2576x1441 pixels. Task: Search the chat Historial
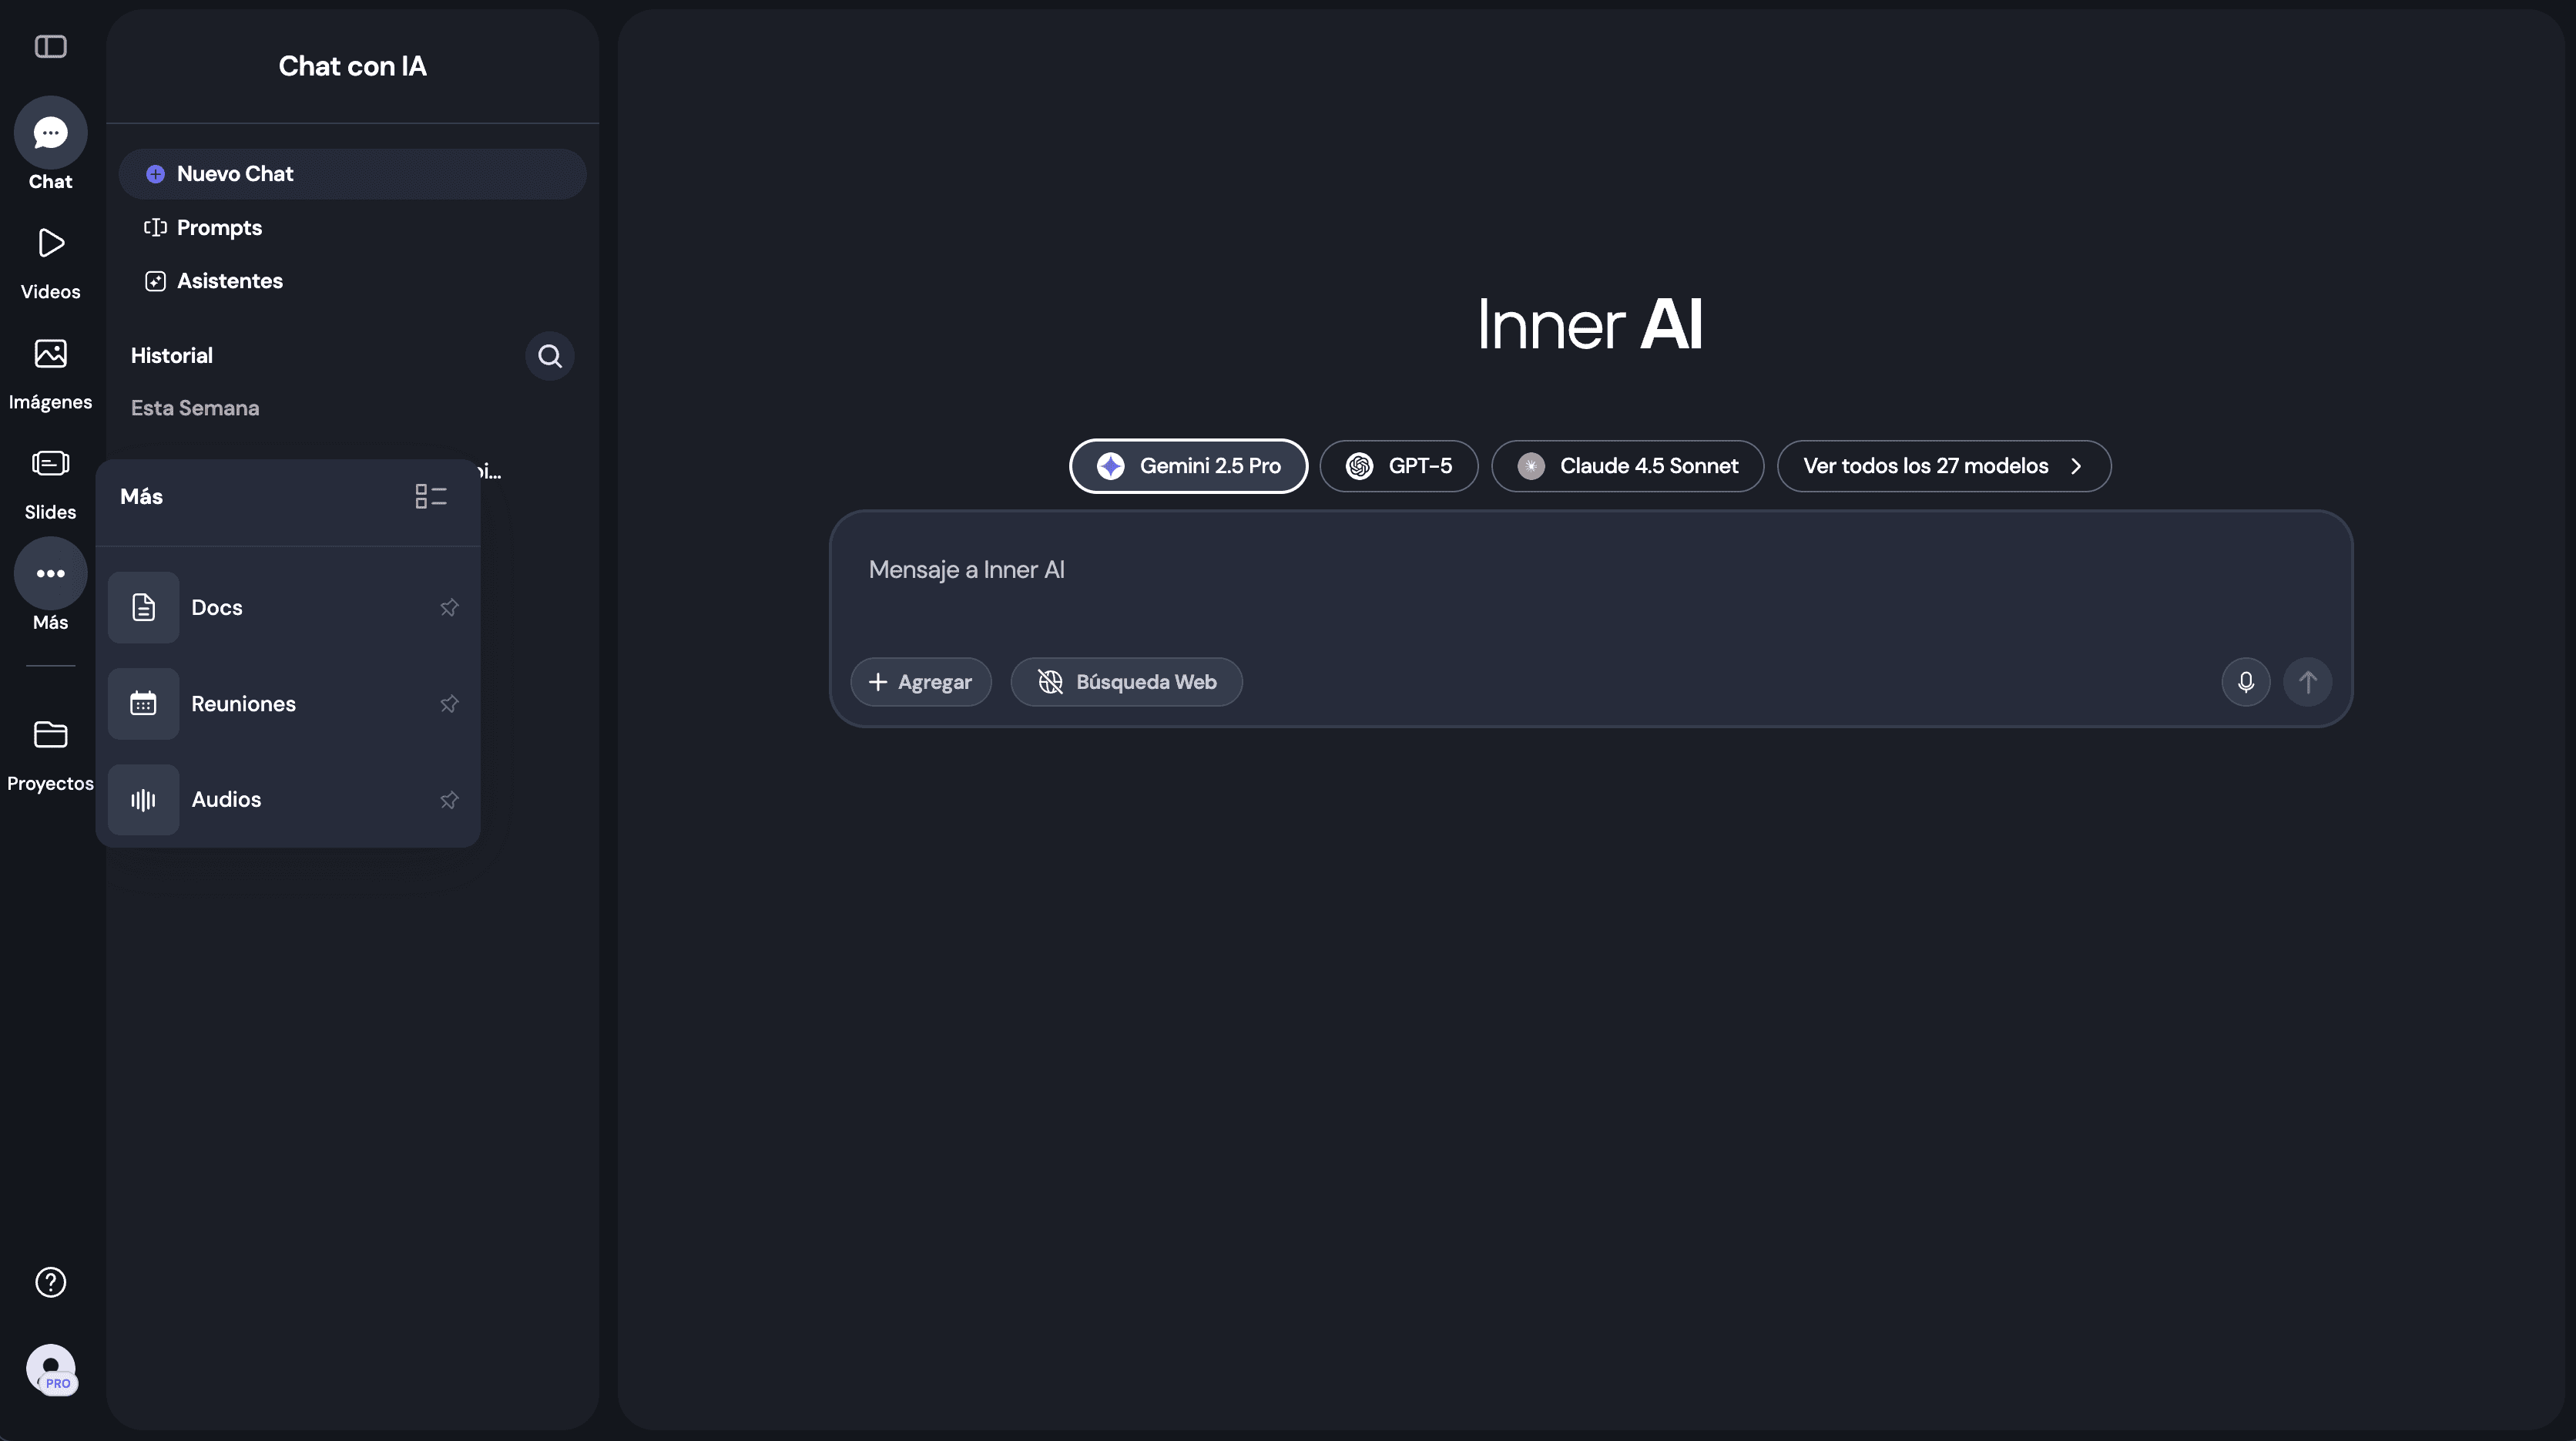(x=549, y=356)
